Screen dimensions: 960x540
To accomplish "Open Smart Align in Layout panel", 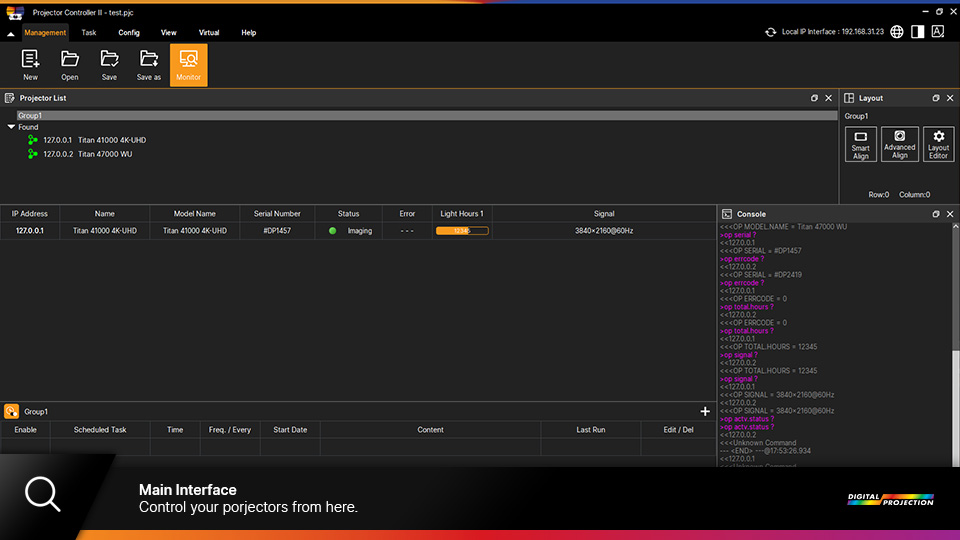I will (x=860, y=144).
